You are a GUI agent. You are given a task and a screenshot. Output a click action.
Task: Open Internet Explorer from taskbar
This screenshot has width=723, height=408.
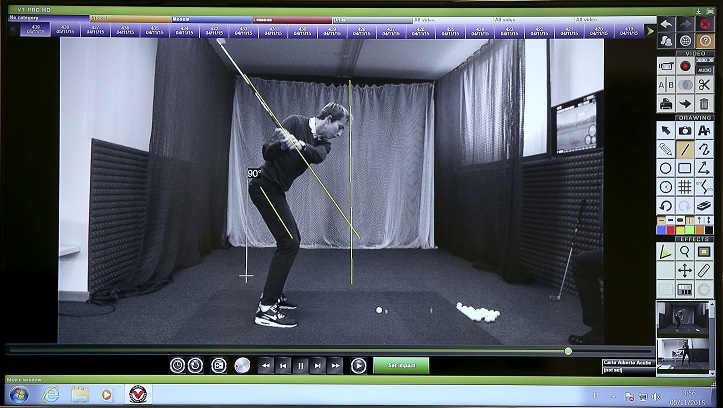[x=50, y=395]
